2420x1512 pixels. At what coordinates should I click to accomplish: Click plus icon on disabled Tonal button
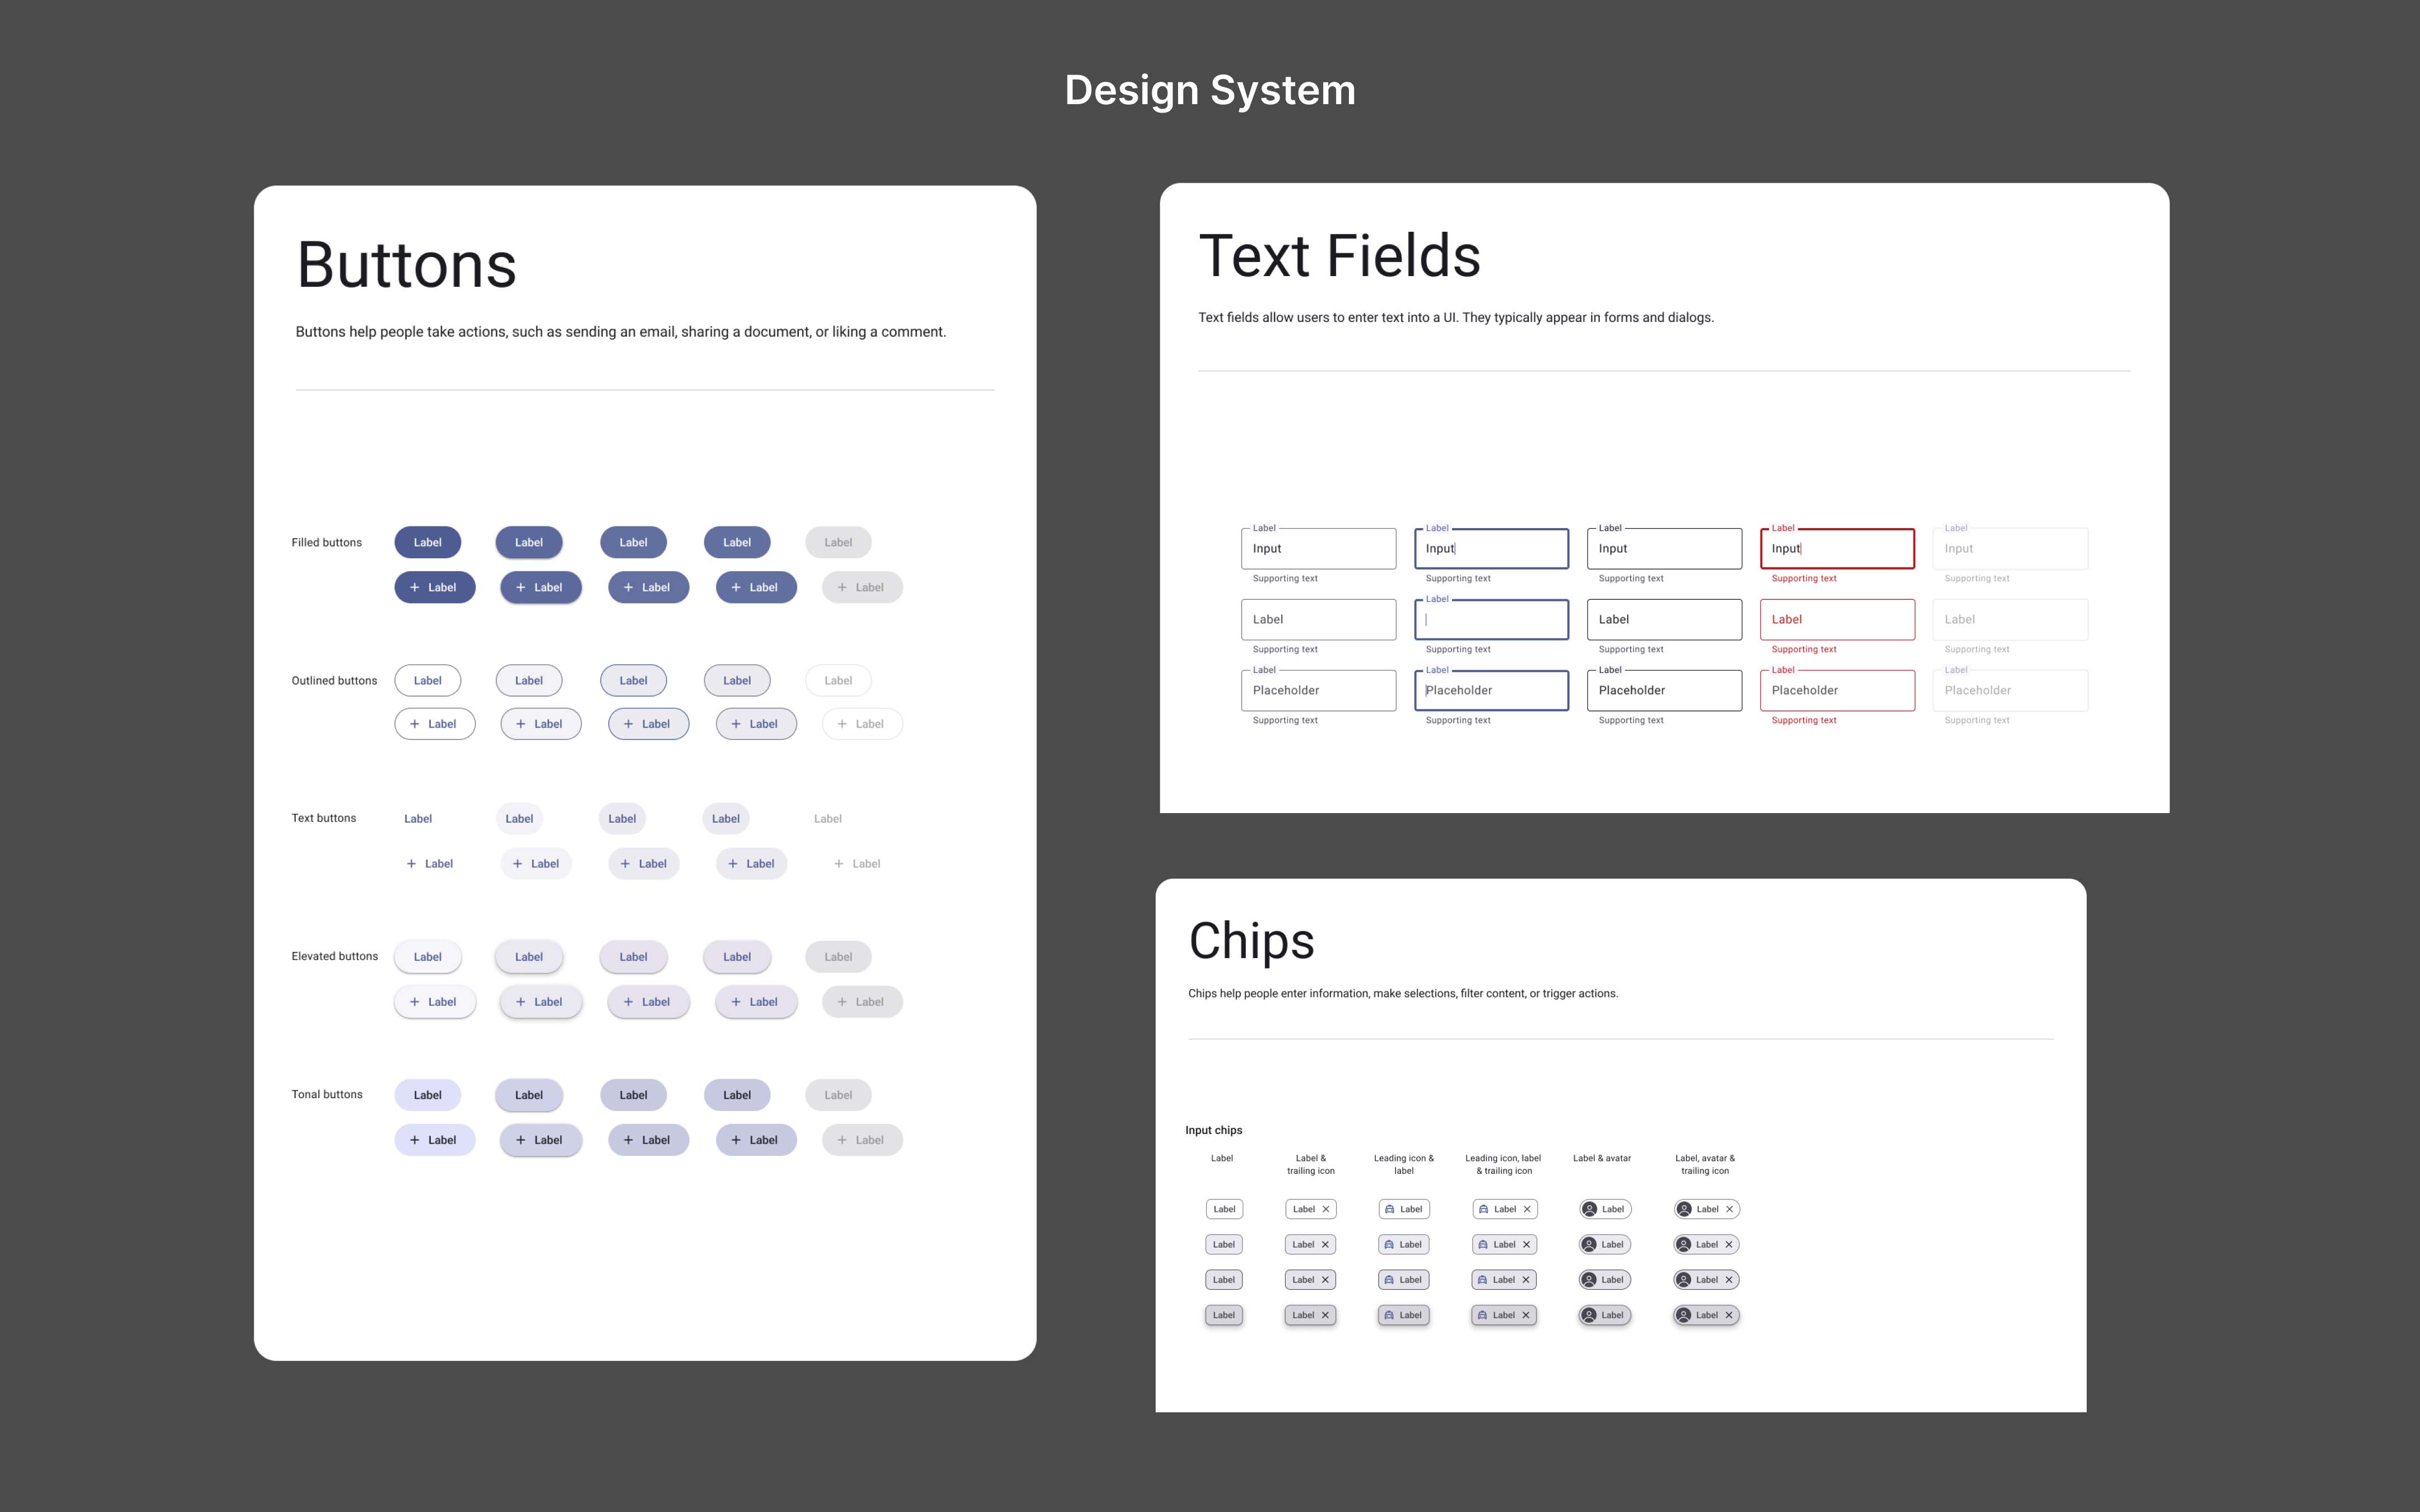[842, 1140]
